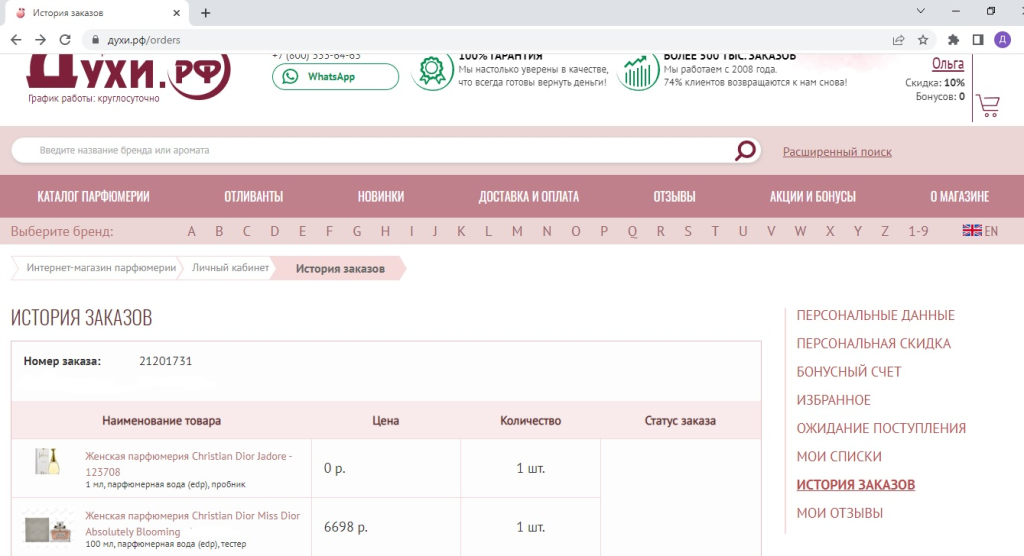Image resolution: width=1024 pixels, height=556 pixels.
Task: Select order number 21201731
Action: coord(165,361)
